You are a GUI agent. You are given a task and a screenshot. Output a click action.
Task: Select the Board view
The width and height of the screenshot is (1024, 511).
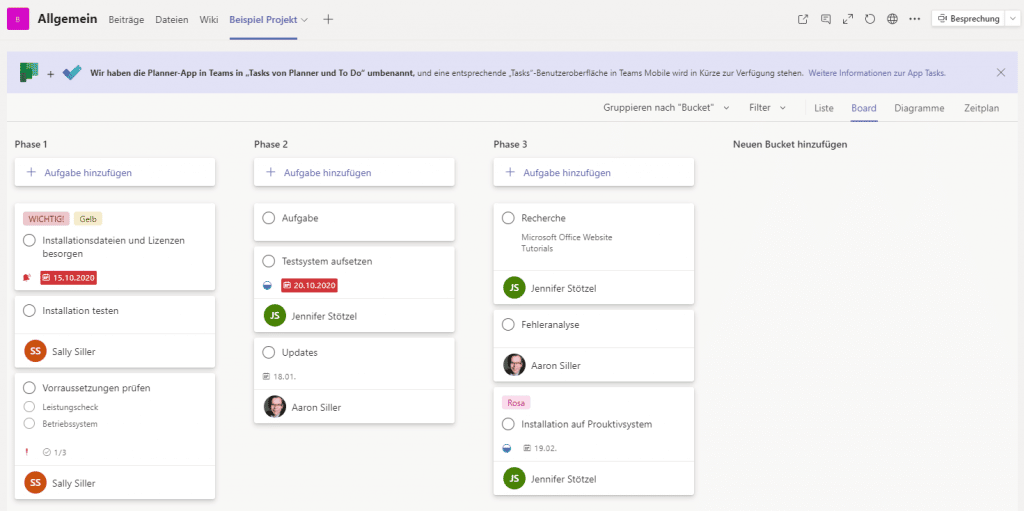tap(863, 108)
